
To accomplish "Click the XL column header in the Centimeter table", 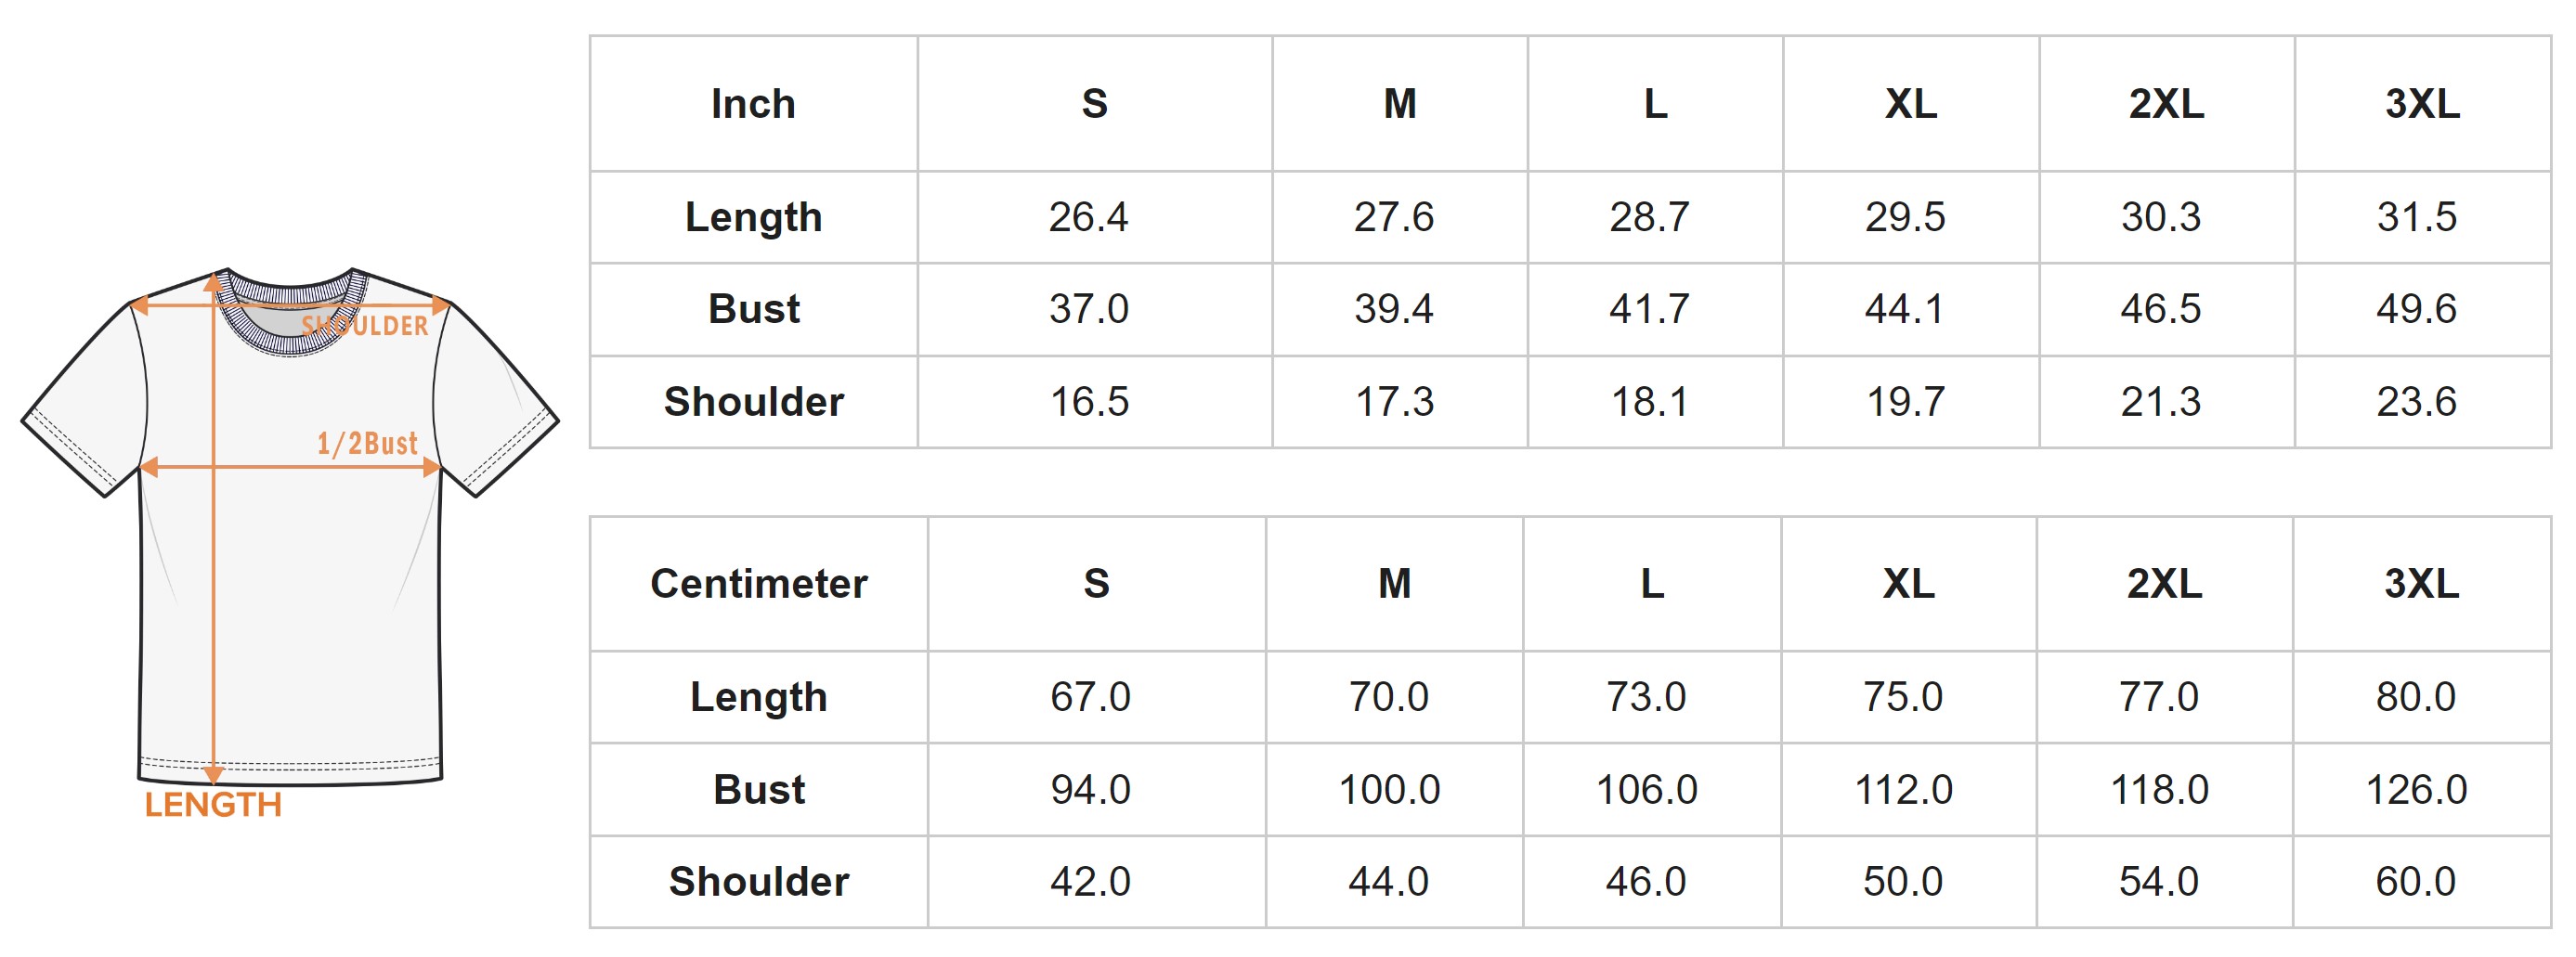I will pyautogui.click(x=1908, y=584).
